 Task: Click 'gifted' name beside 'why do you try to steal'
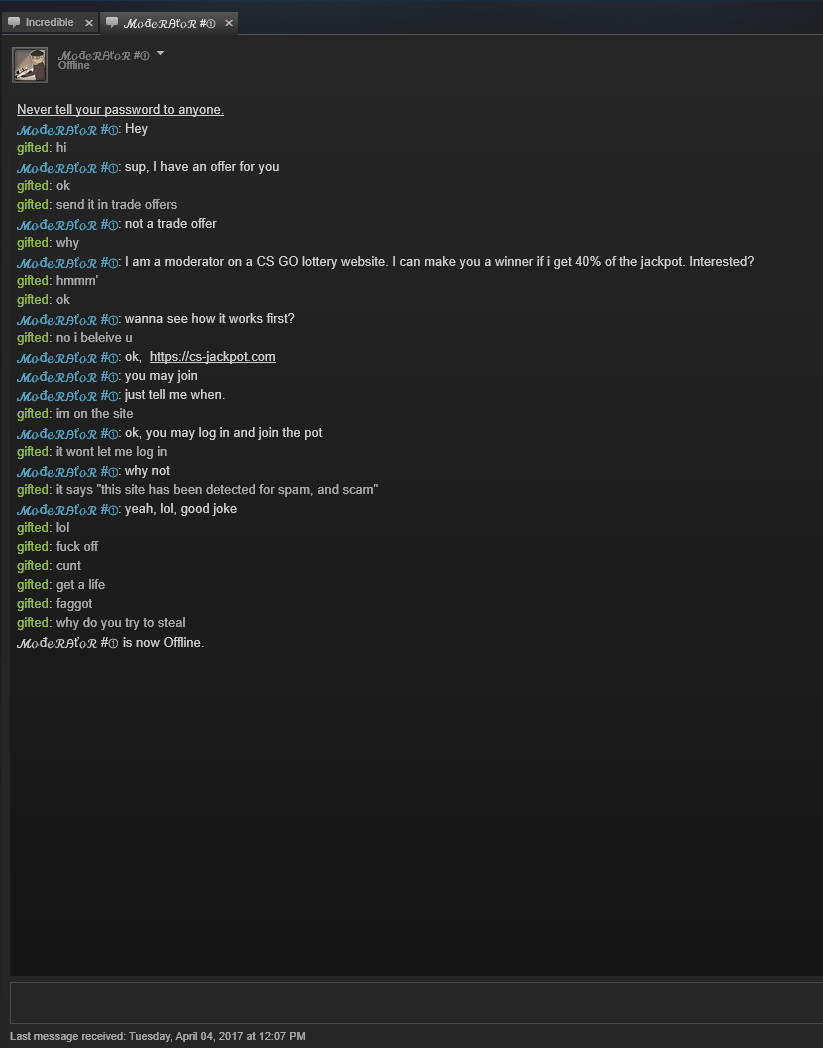tap(33, 623)
